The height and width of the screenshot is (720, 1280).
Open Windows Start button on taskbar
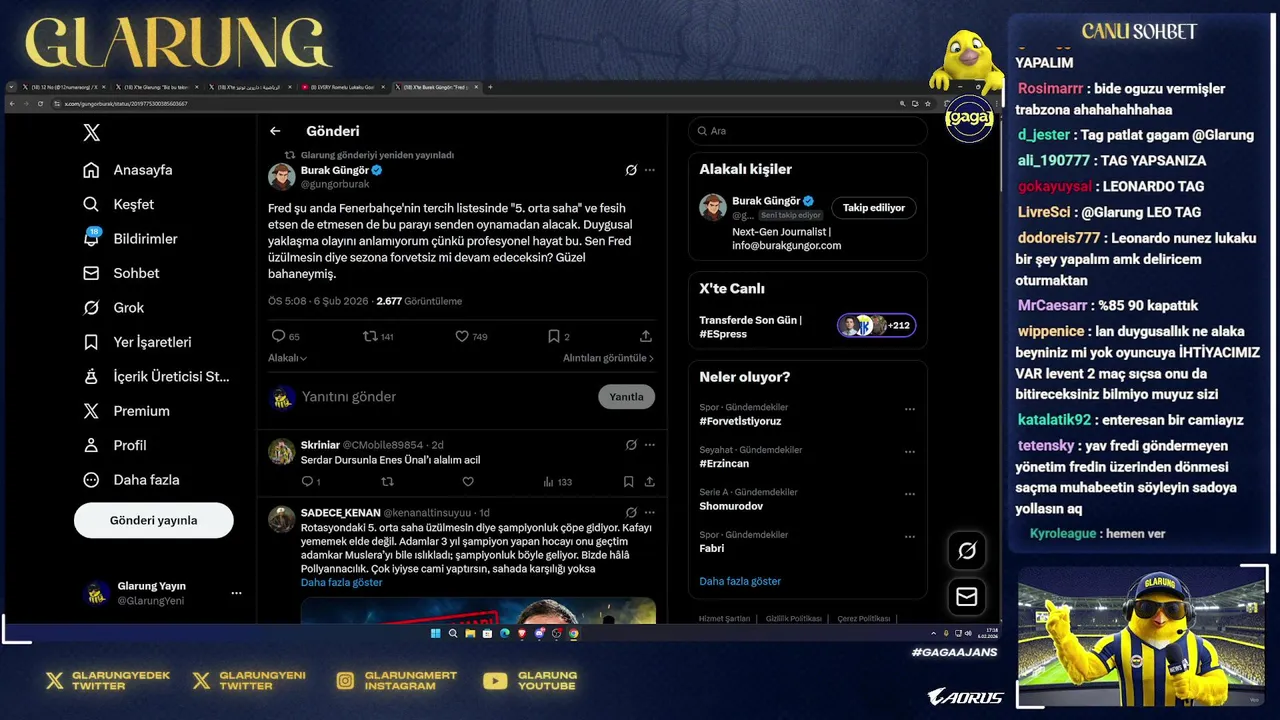436,633
